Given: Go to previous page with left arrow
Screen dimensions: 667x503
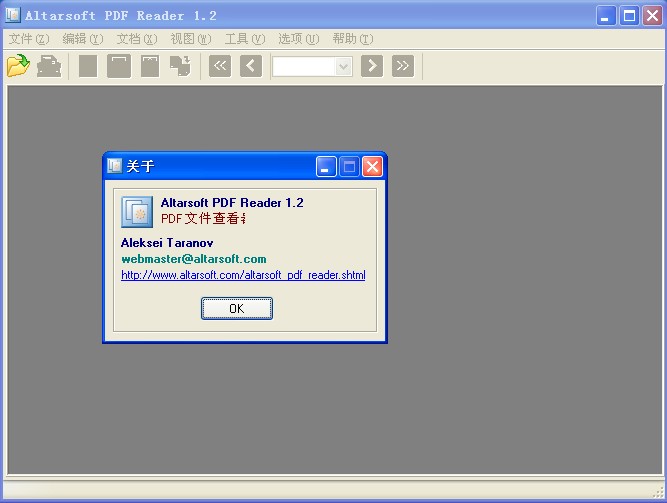Looking at the screenshot, I should click(x=251, y=66).
